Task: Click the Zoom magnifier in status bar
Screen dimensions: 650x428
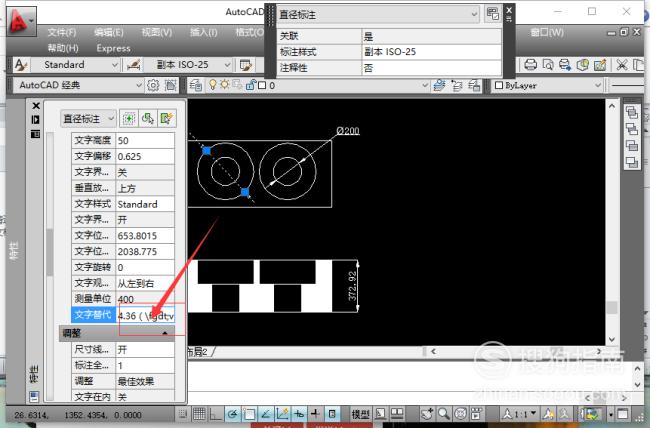Action: (444, 414)
